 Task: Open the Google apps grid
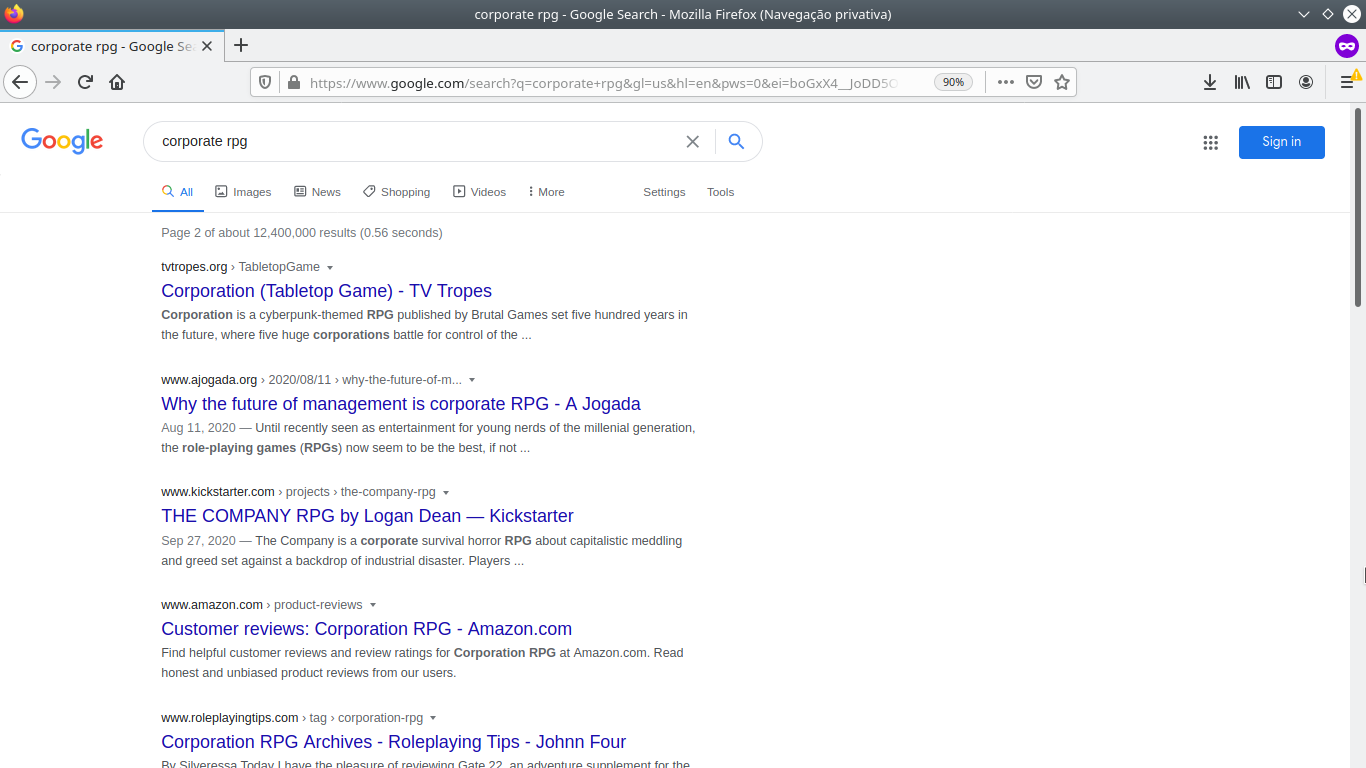point(1211,142)
